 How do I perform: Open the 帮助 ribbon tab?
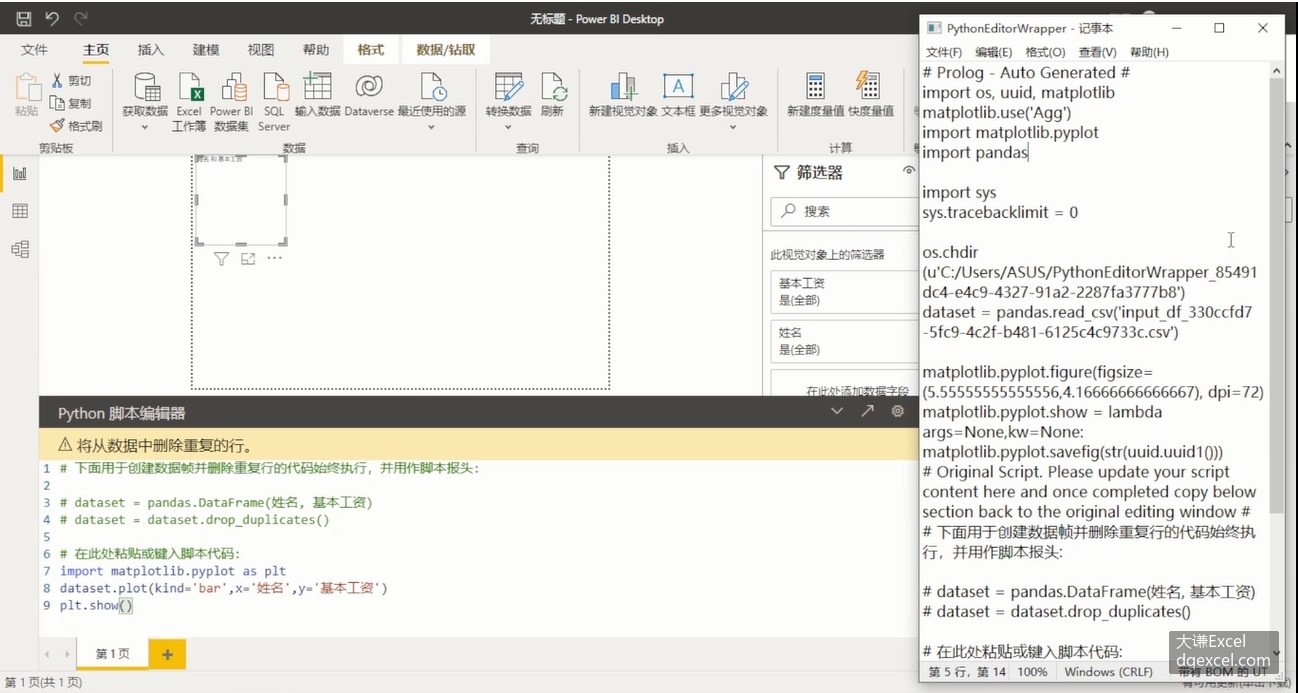pos(316,50)
